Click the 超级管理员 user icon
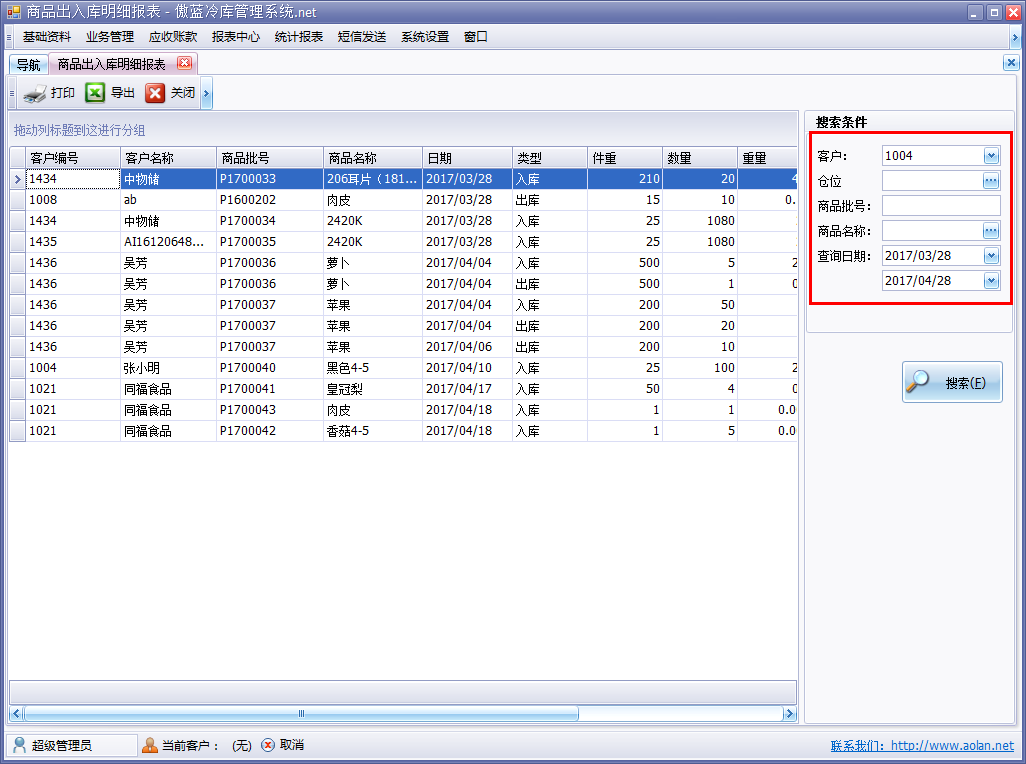 [x=20, y=745]
